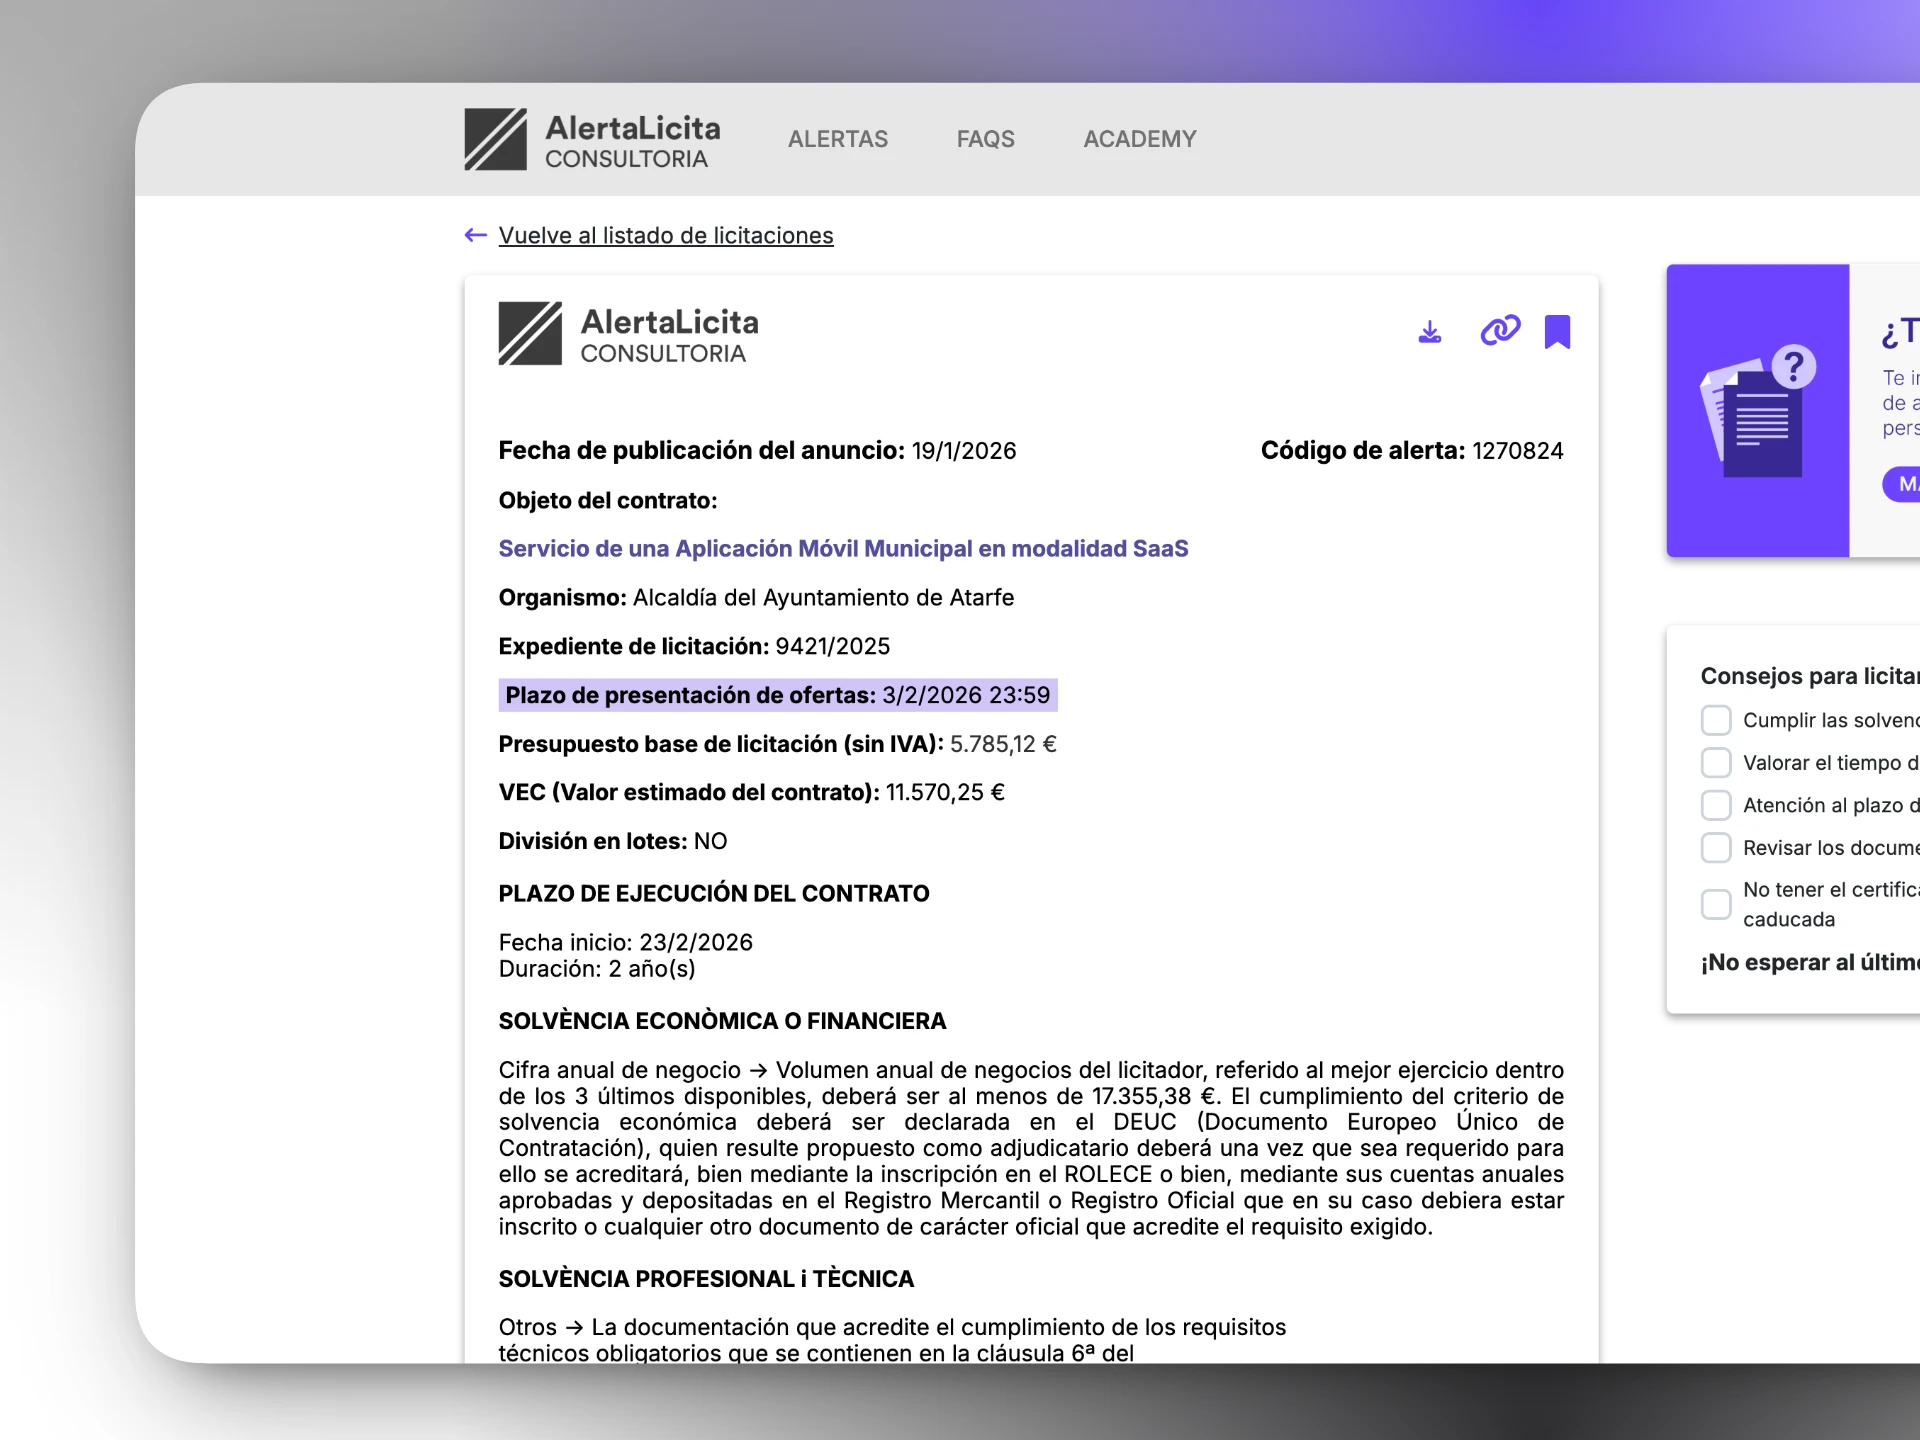Follow 'Vuelve al listado de licitaciones' link
The width and height of the screenshot is (1920, 1440).
pos(665,236)
